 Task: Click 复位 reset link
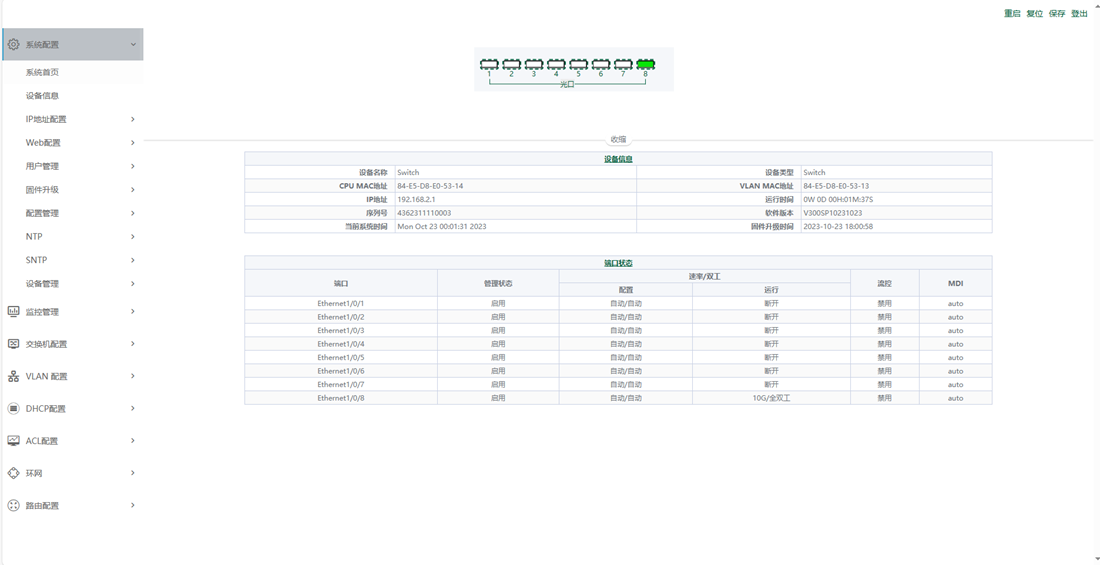click(1035, 13)
